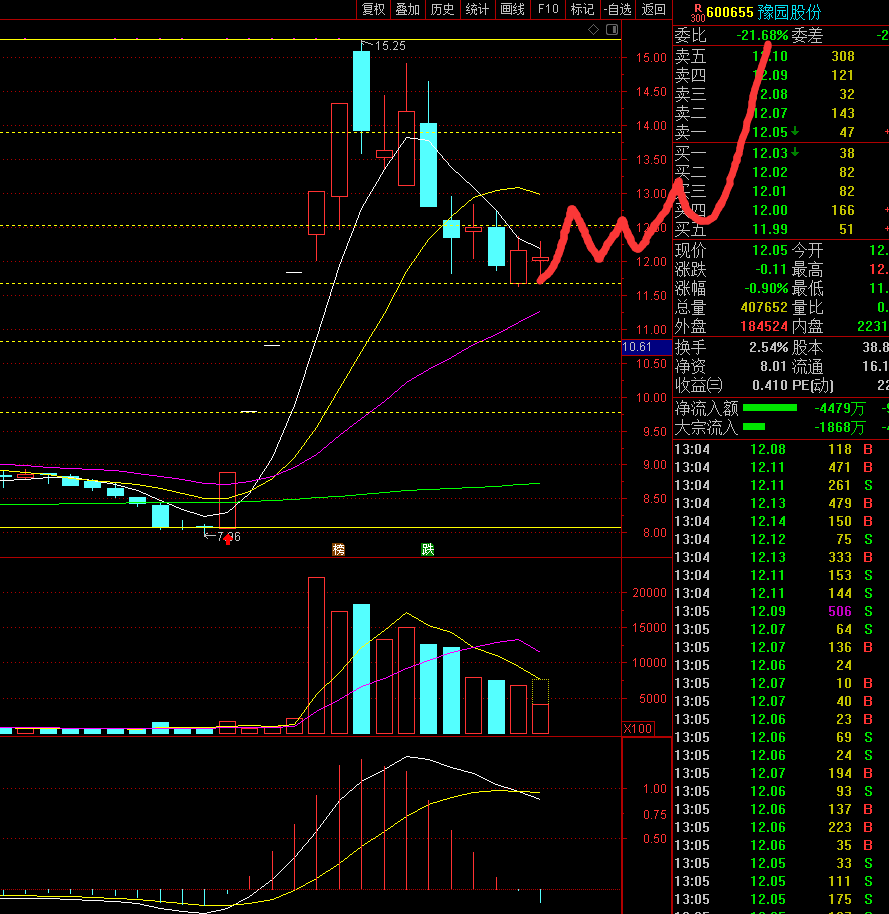Click the 外盘 value 184524

pyautogui.click(x=764, y=326)
